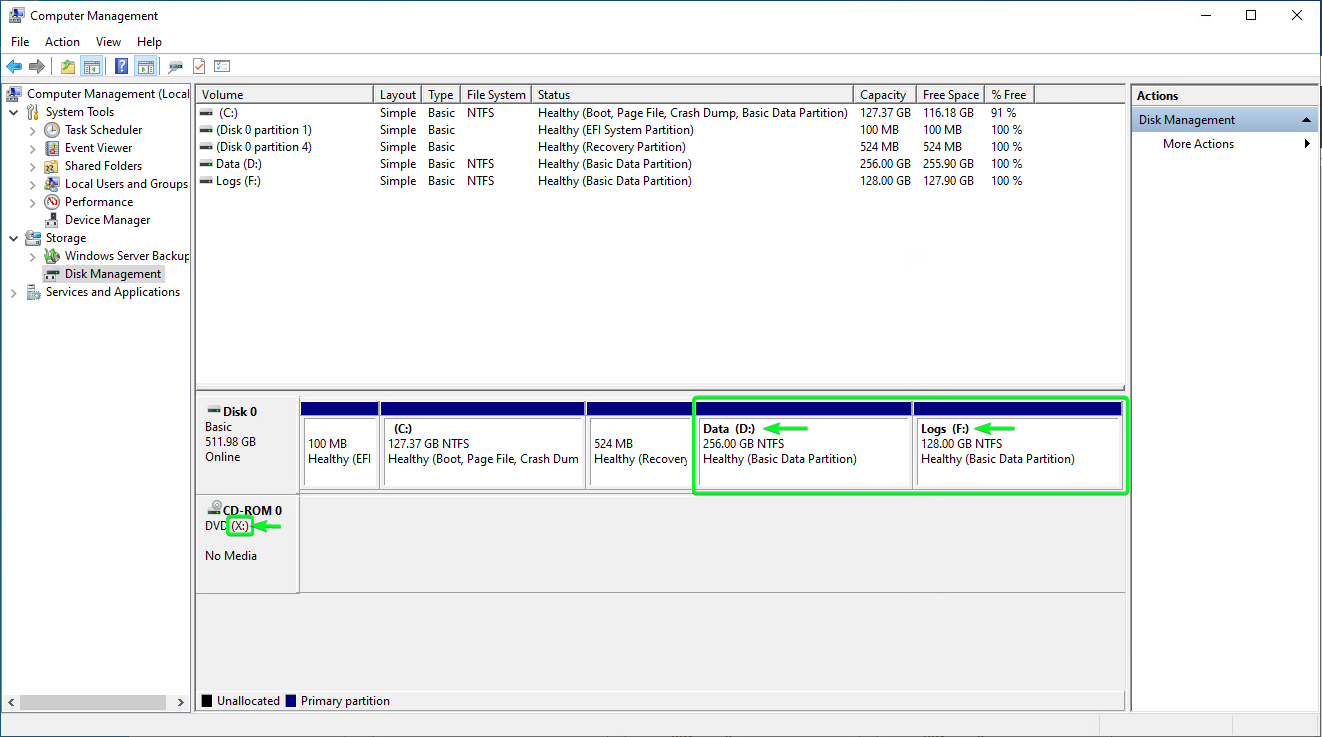The width and height of the screenshot is (1322, 737).
Task: Select Device Manager in the tree
Action: pyautogui.click(x=107, y=220)
